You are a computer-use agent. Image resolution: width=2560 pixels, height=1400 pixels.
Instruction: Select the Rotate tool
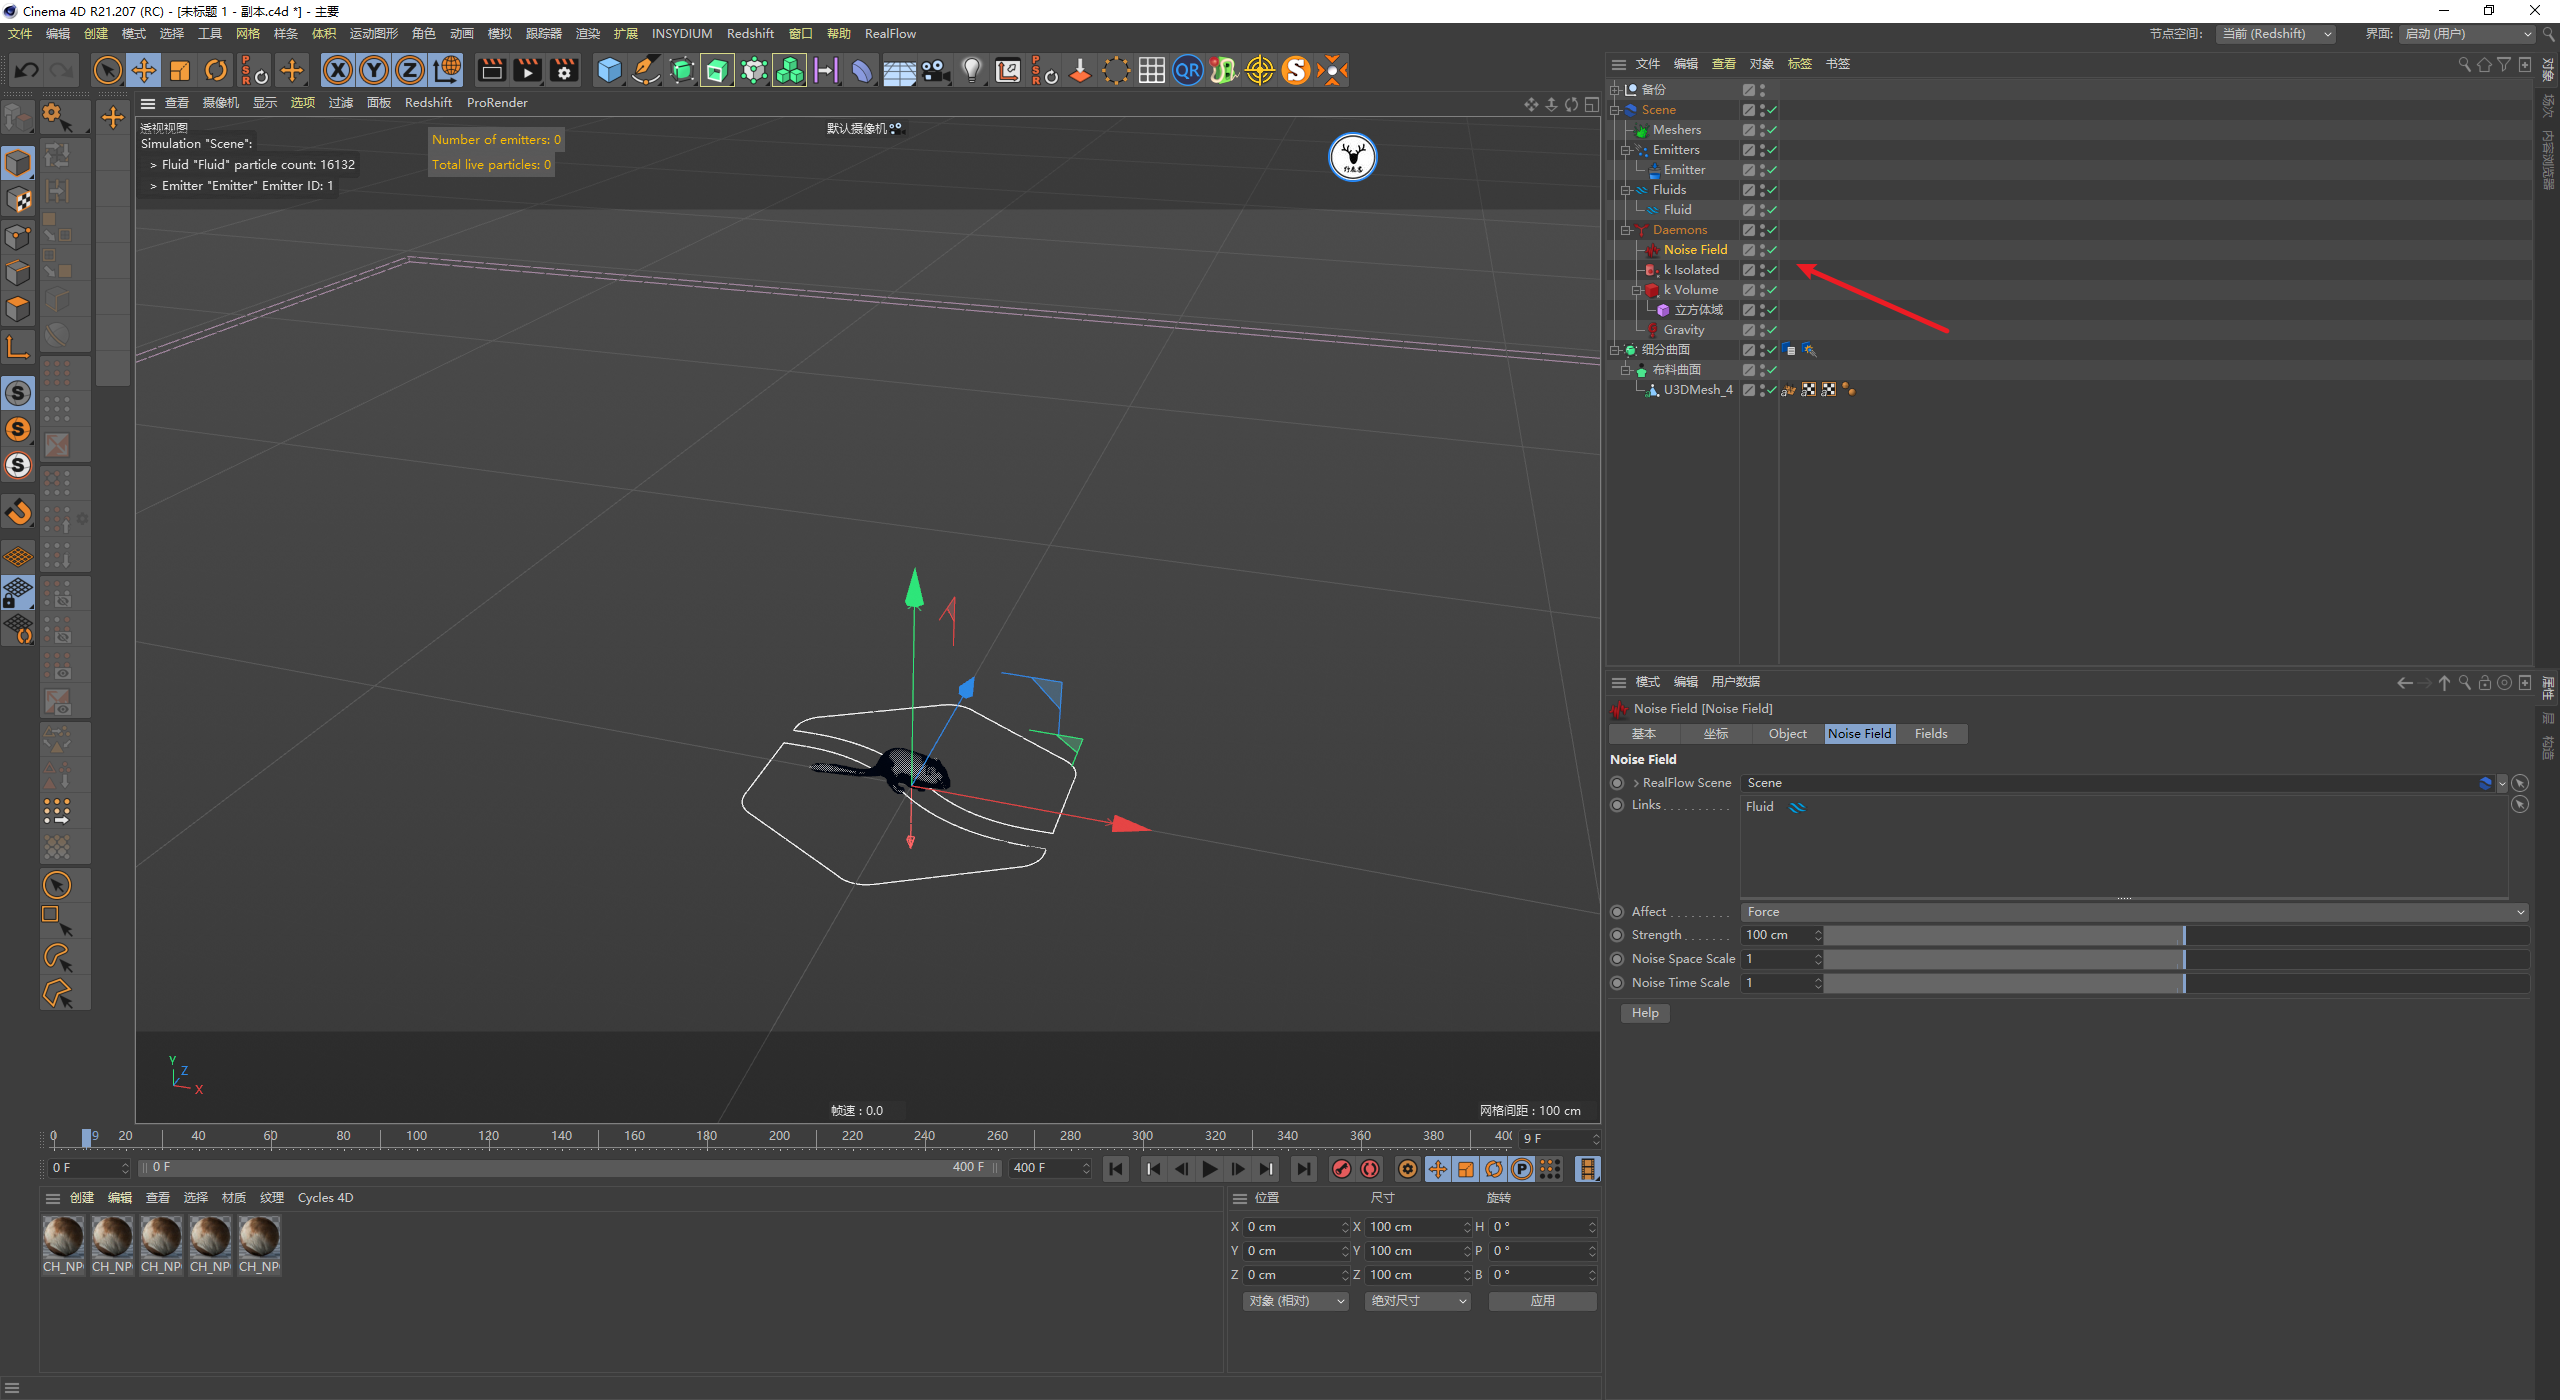(216, 70)
